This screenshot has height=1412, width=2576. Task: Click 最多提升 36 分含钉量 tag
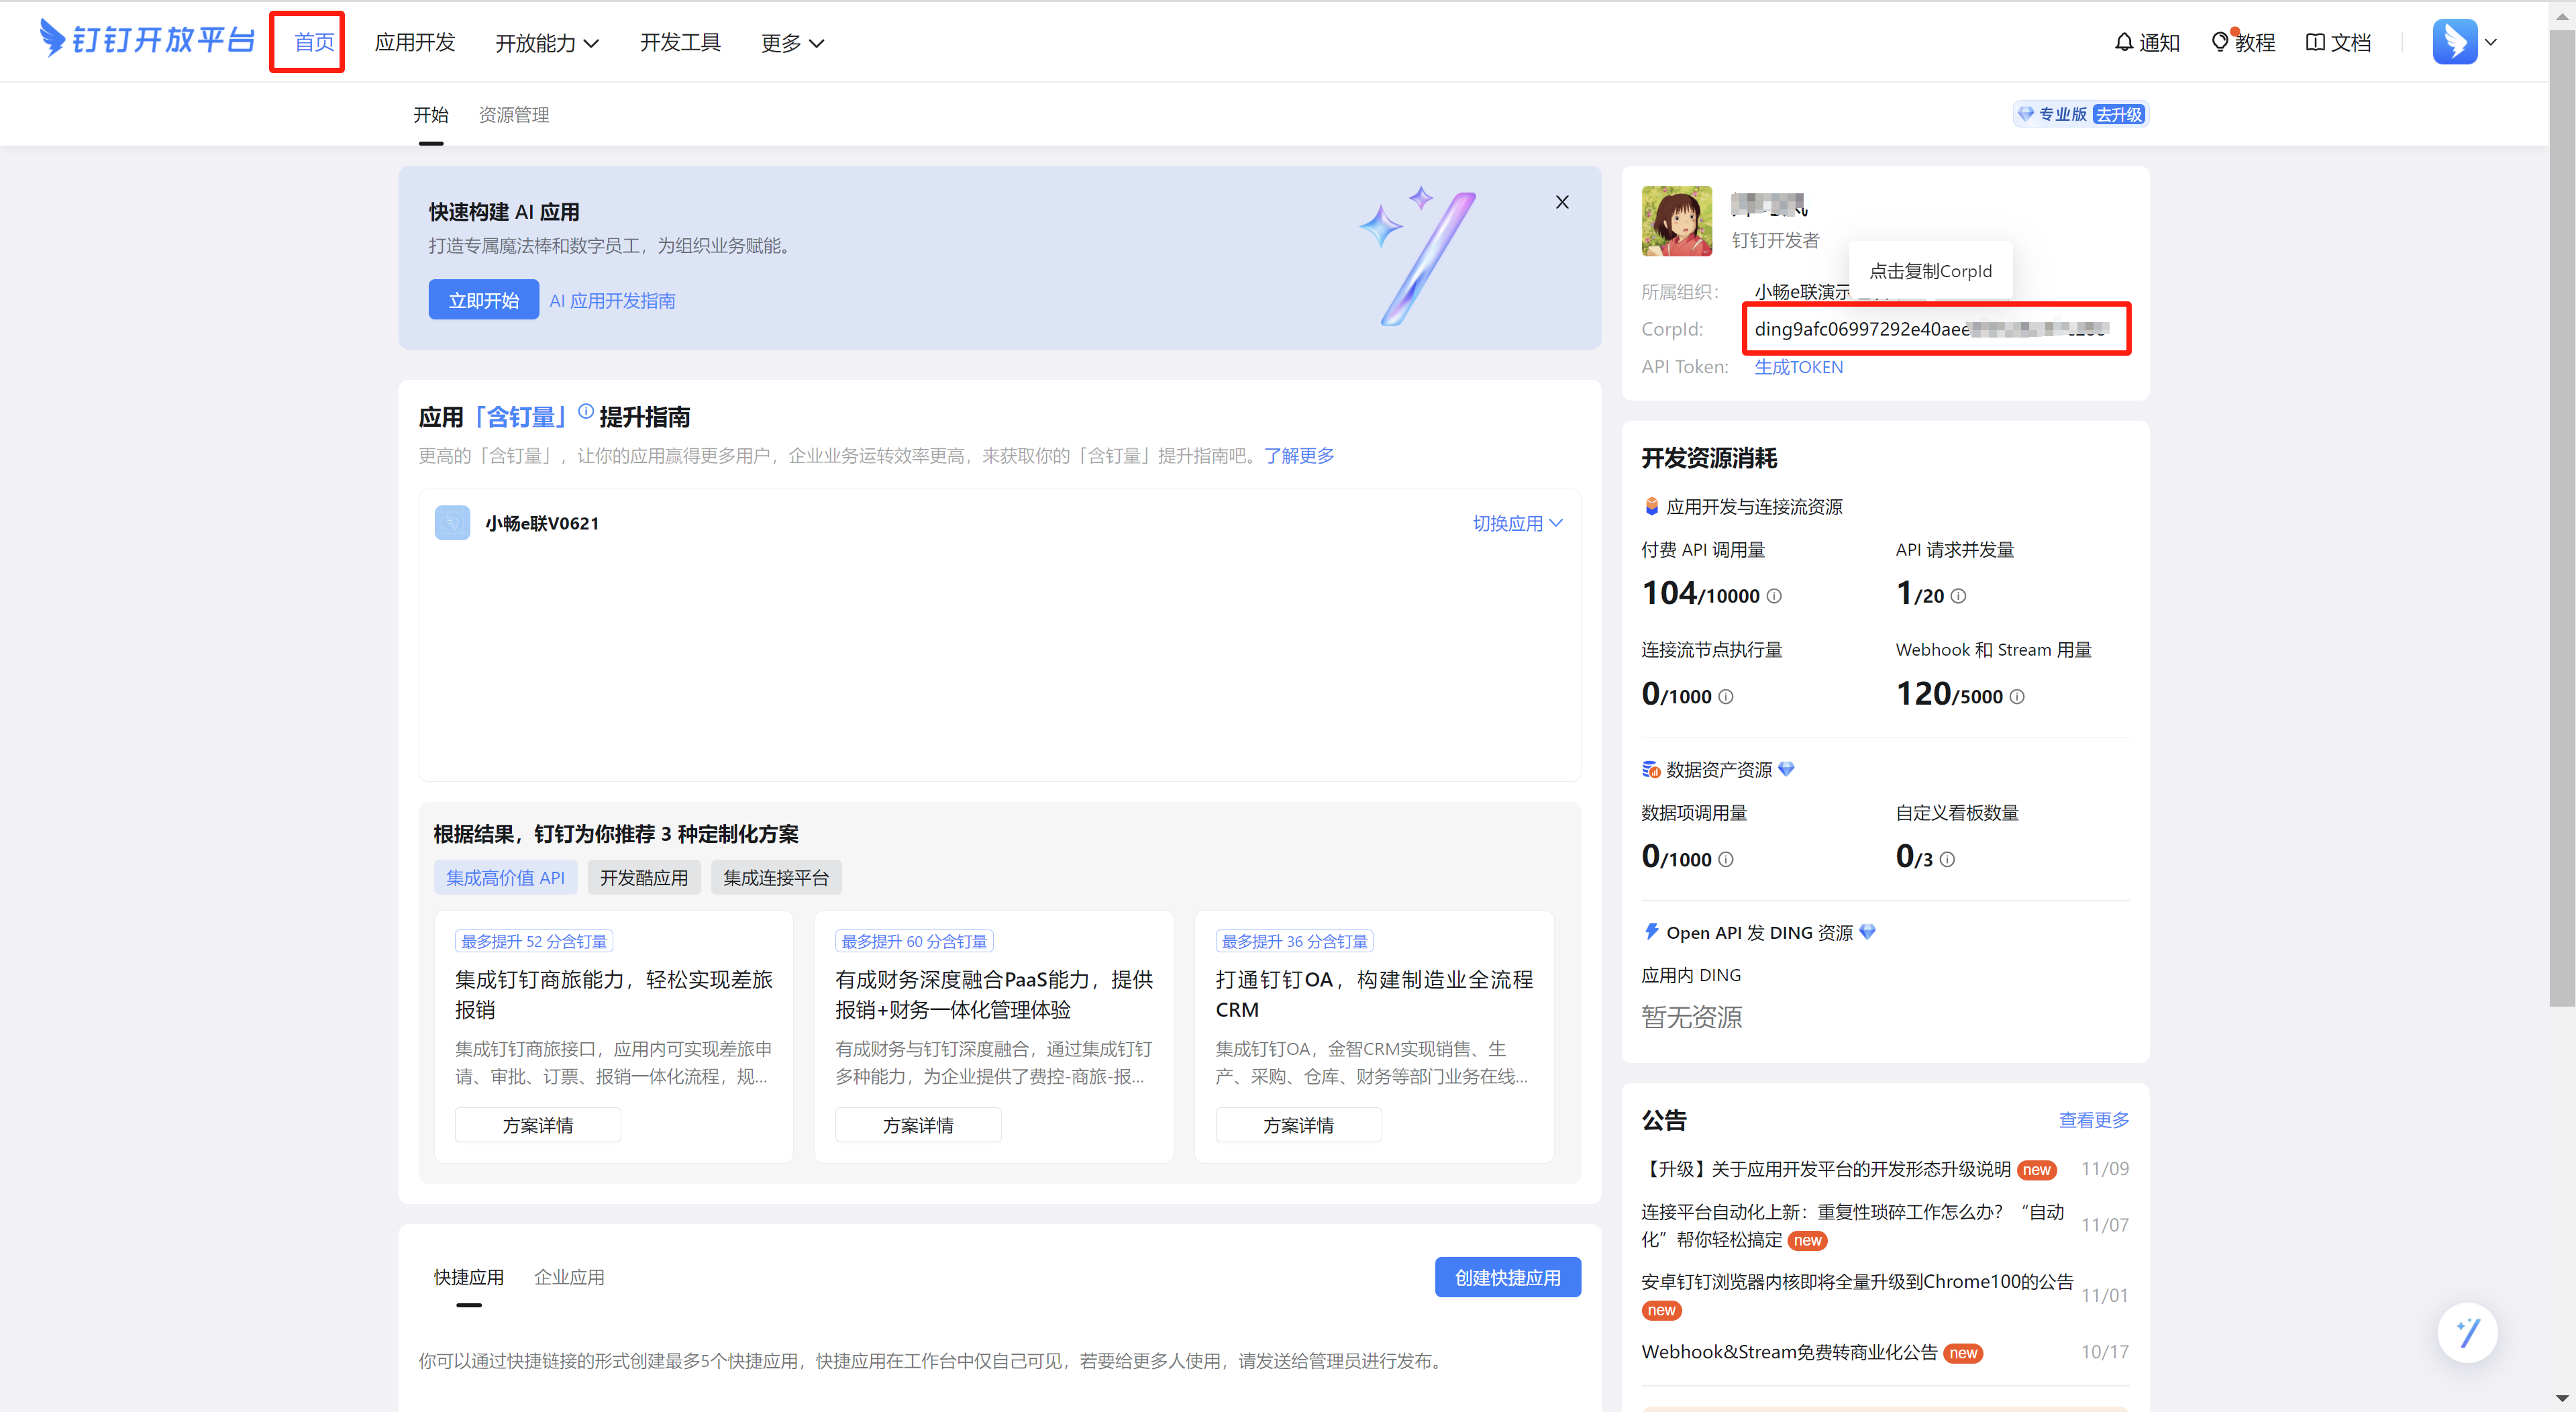click(x=1294, y=941)
